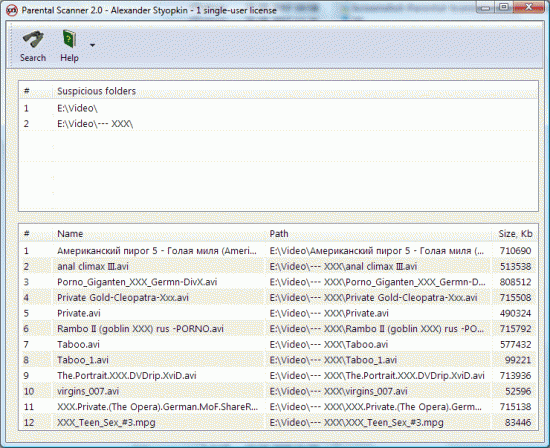Click the XXX.Private.(The Opera) file name
This screenshot has width=550, height=448.
pyautogui.click(x=157, y=407)
